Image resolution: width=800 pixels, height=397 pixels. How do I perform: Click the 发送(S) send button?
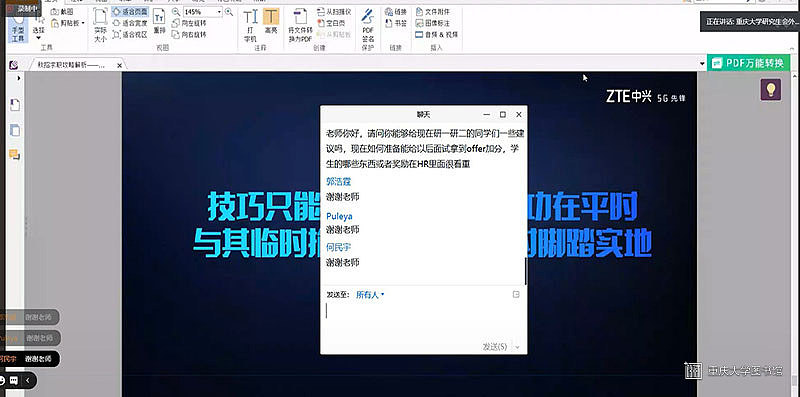495,346
